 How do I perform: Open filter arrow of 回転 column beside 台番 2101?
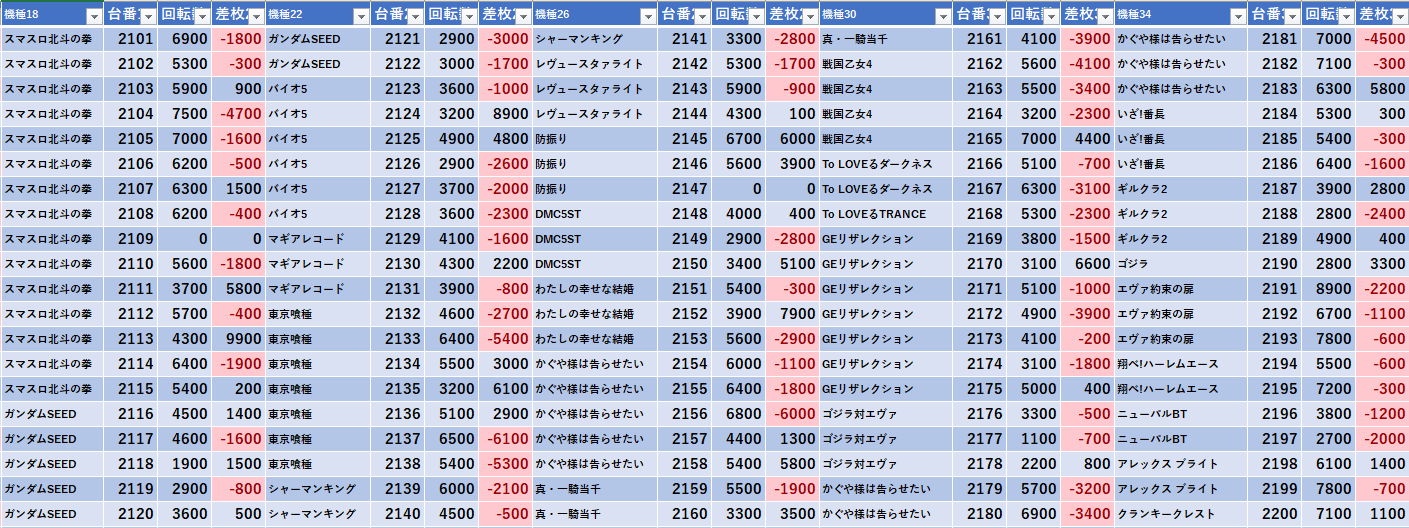point(201,16)
